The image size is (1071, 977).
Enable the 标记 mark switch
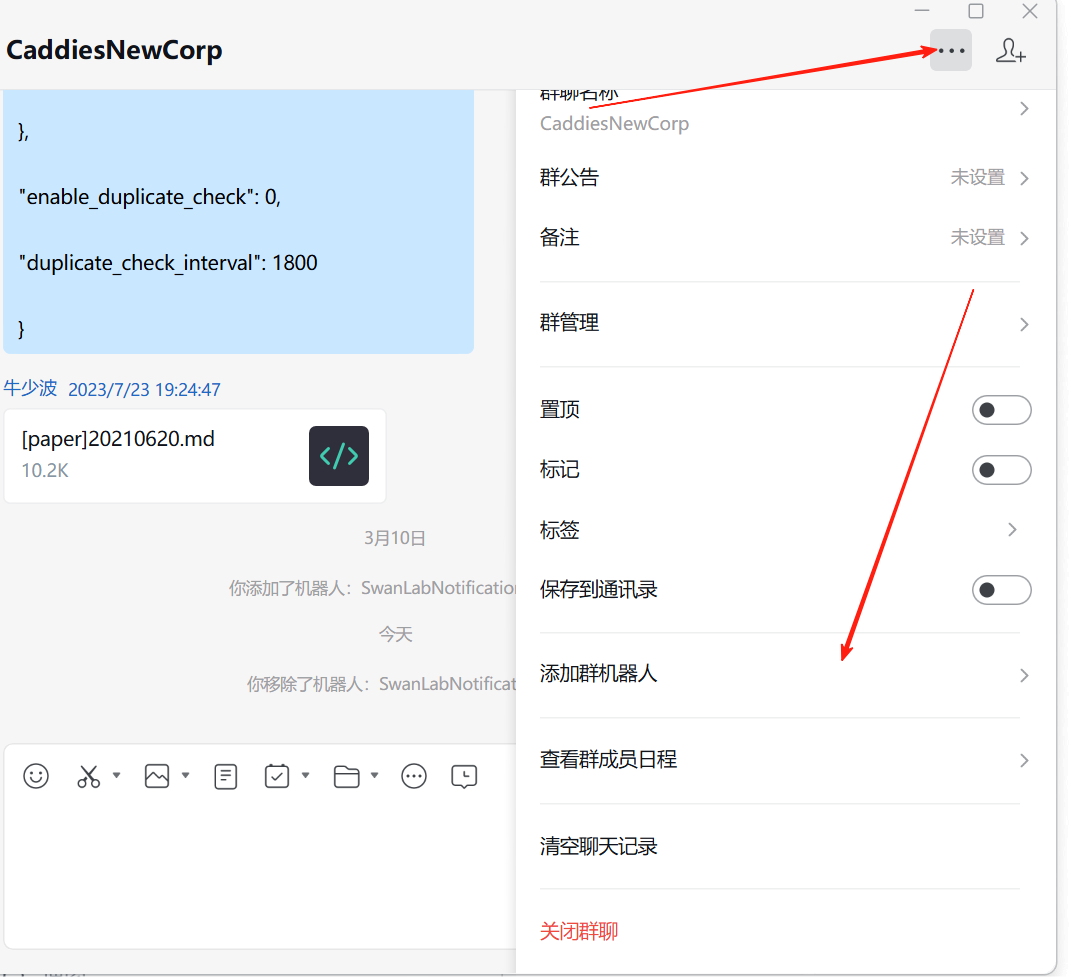click(x=1000, y=470)
